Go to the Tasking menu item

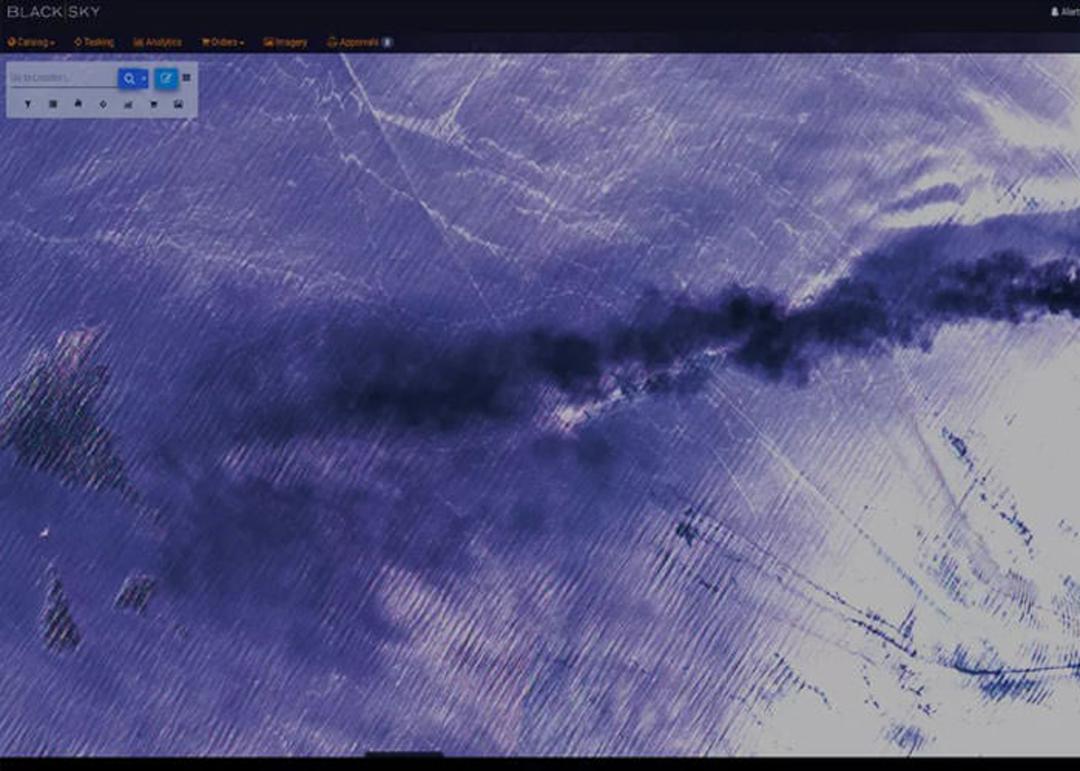[x=94, y=43]
